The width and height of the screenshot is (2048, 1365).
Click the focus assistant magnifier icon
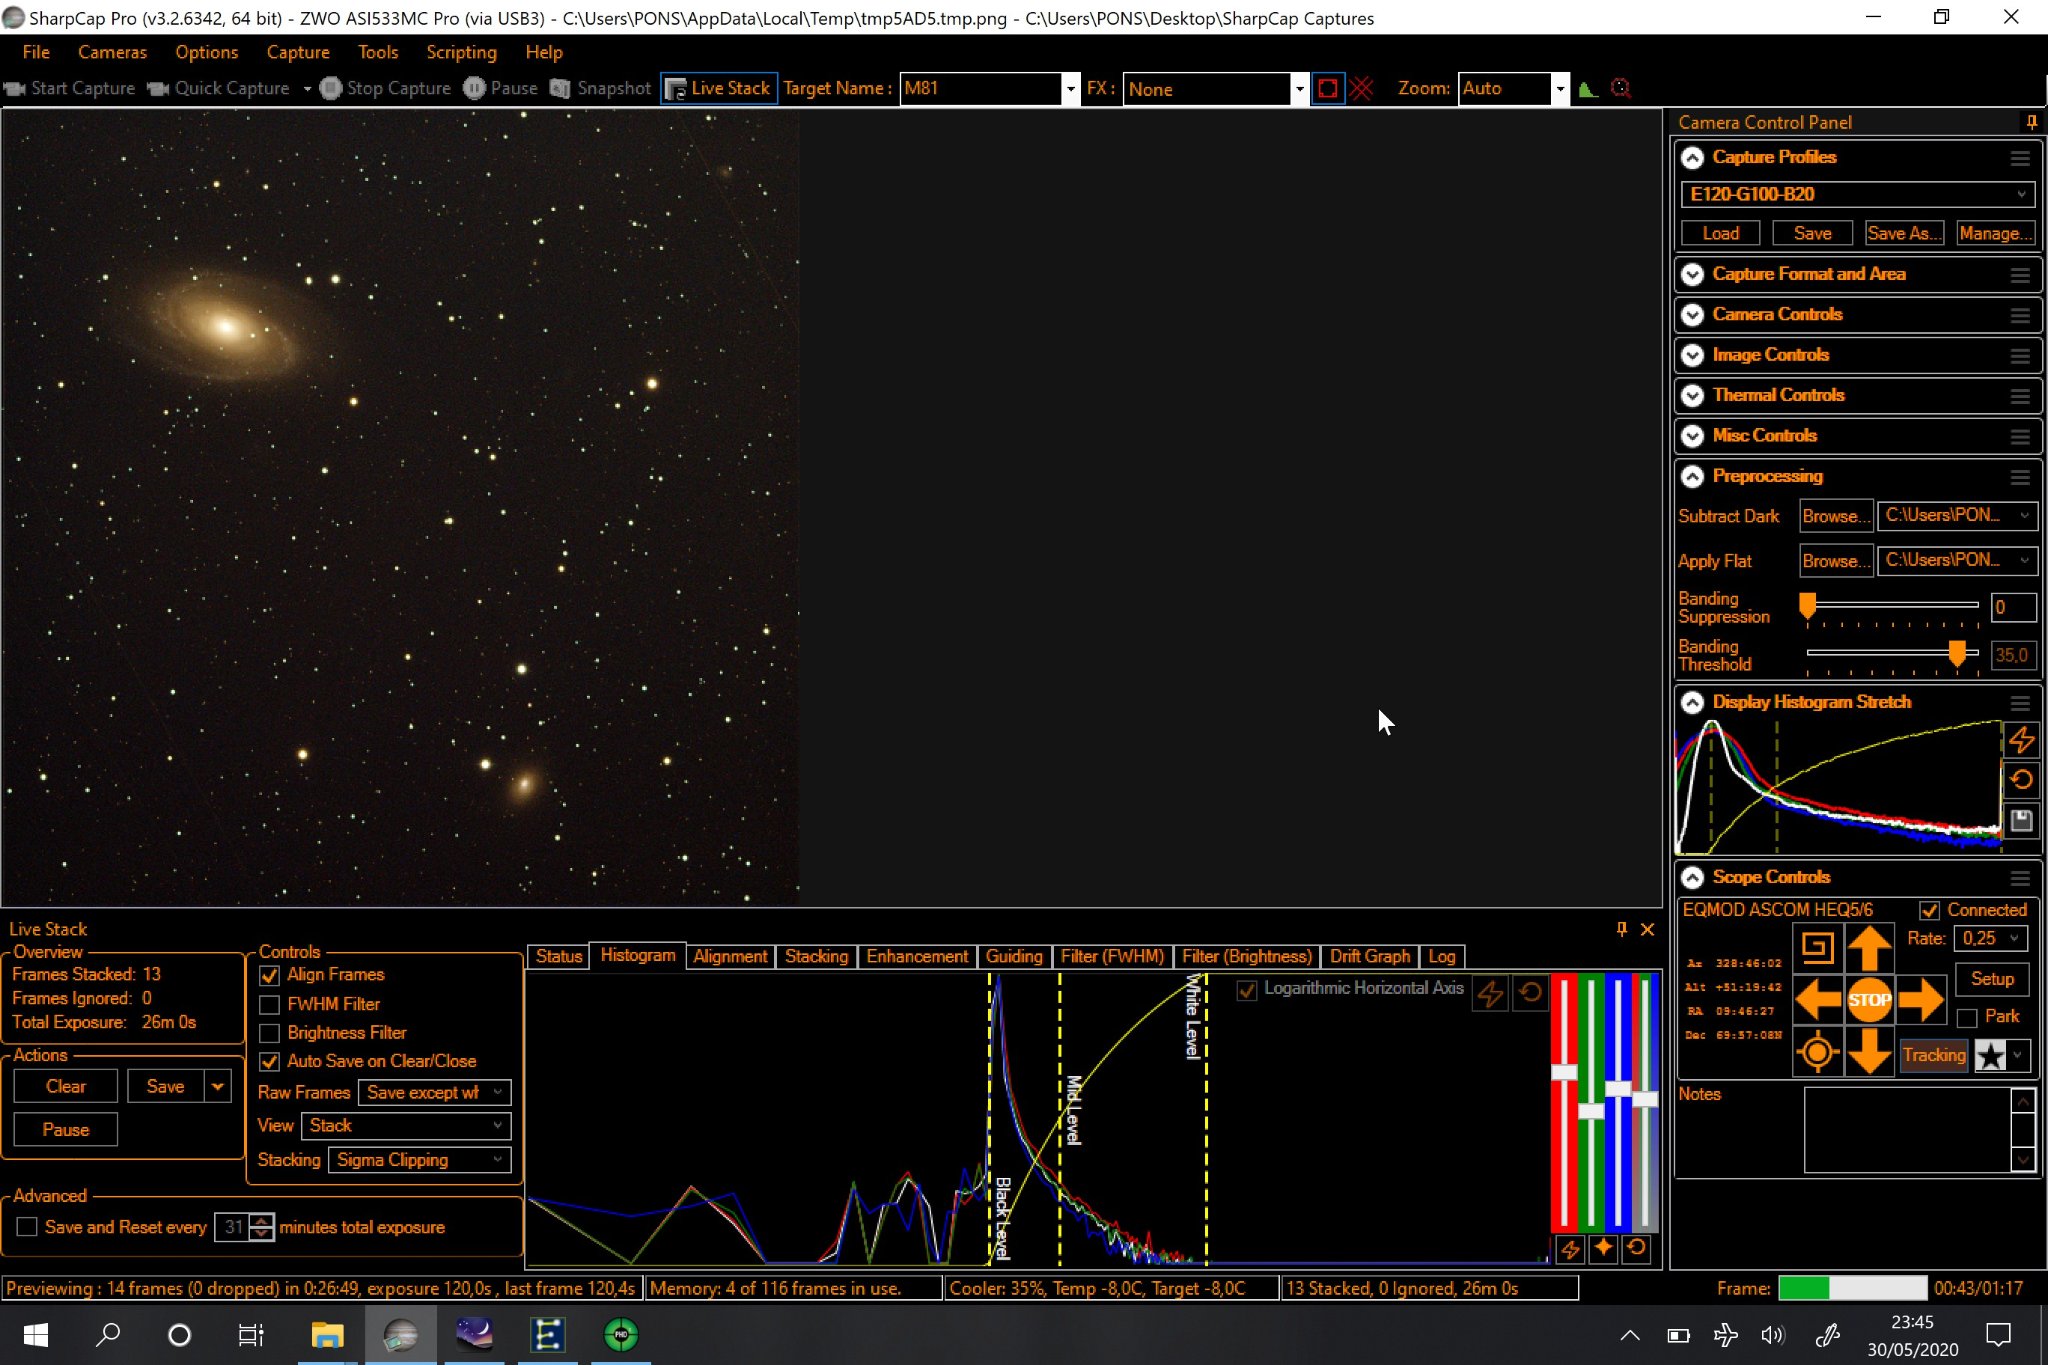pyautogui.click(x=1621, y=88)
